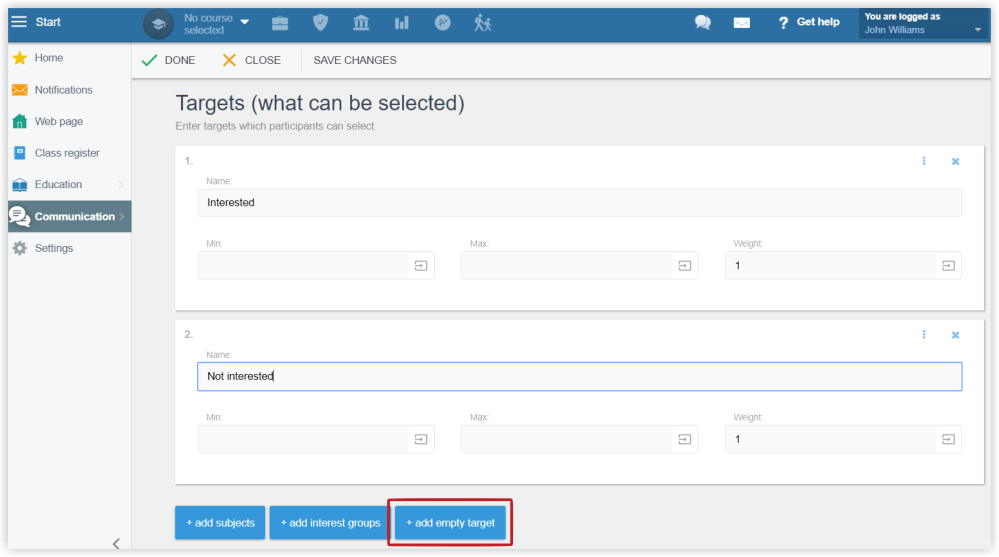Click the walking figures icon
The image size is (999, 557).
(x=482, y=24)
